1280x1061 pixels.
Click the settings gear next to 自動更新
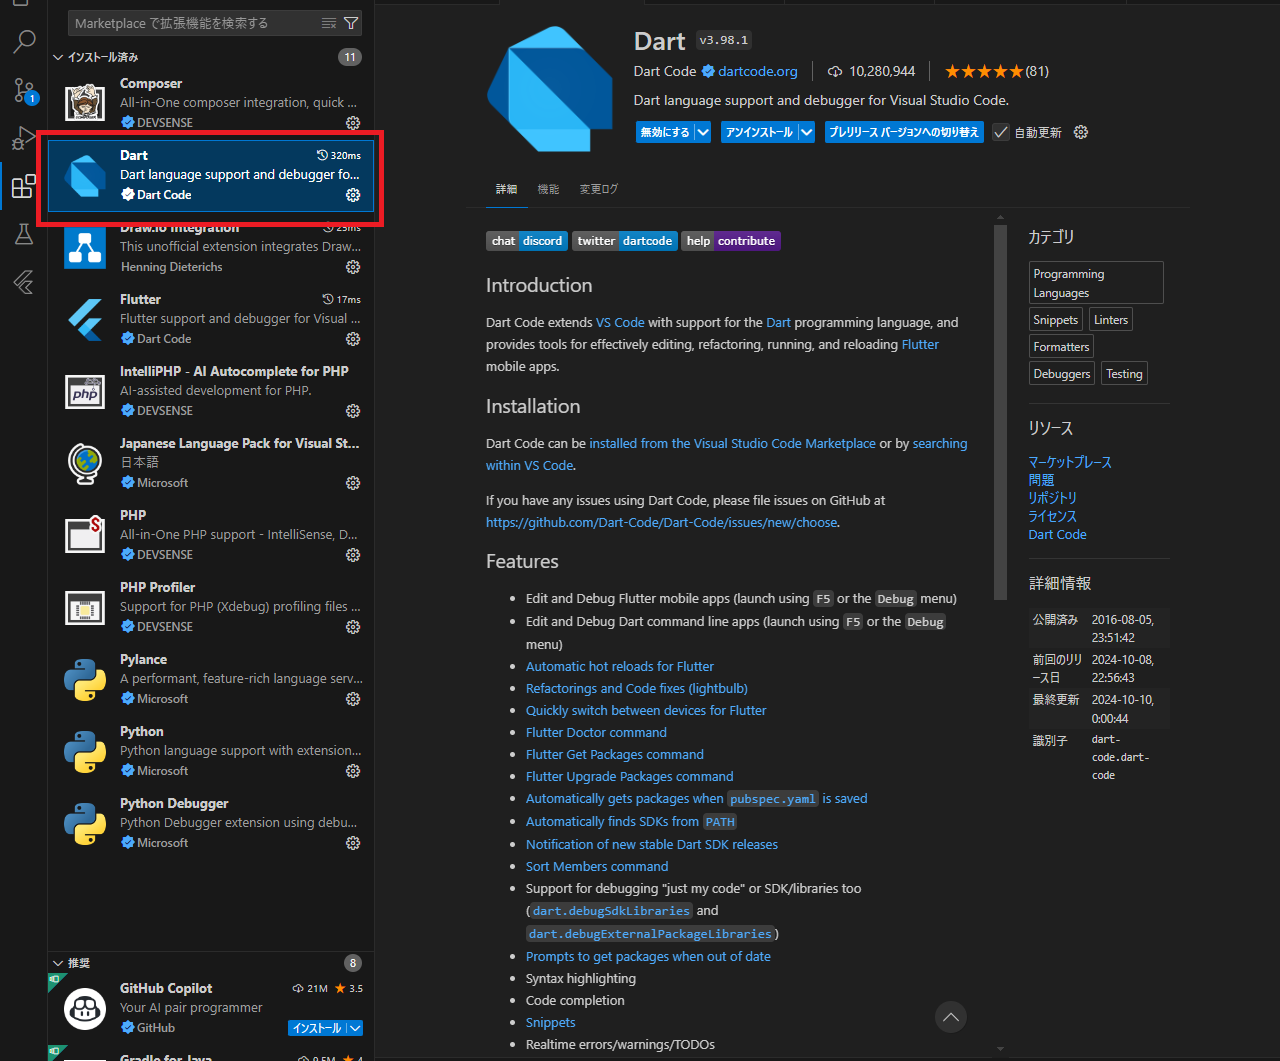pyautogui.click(x=1080, y=131)
